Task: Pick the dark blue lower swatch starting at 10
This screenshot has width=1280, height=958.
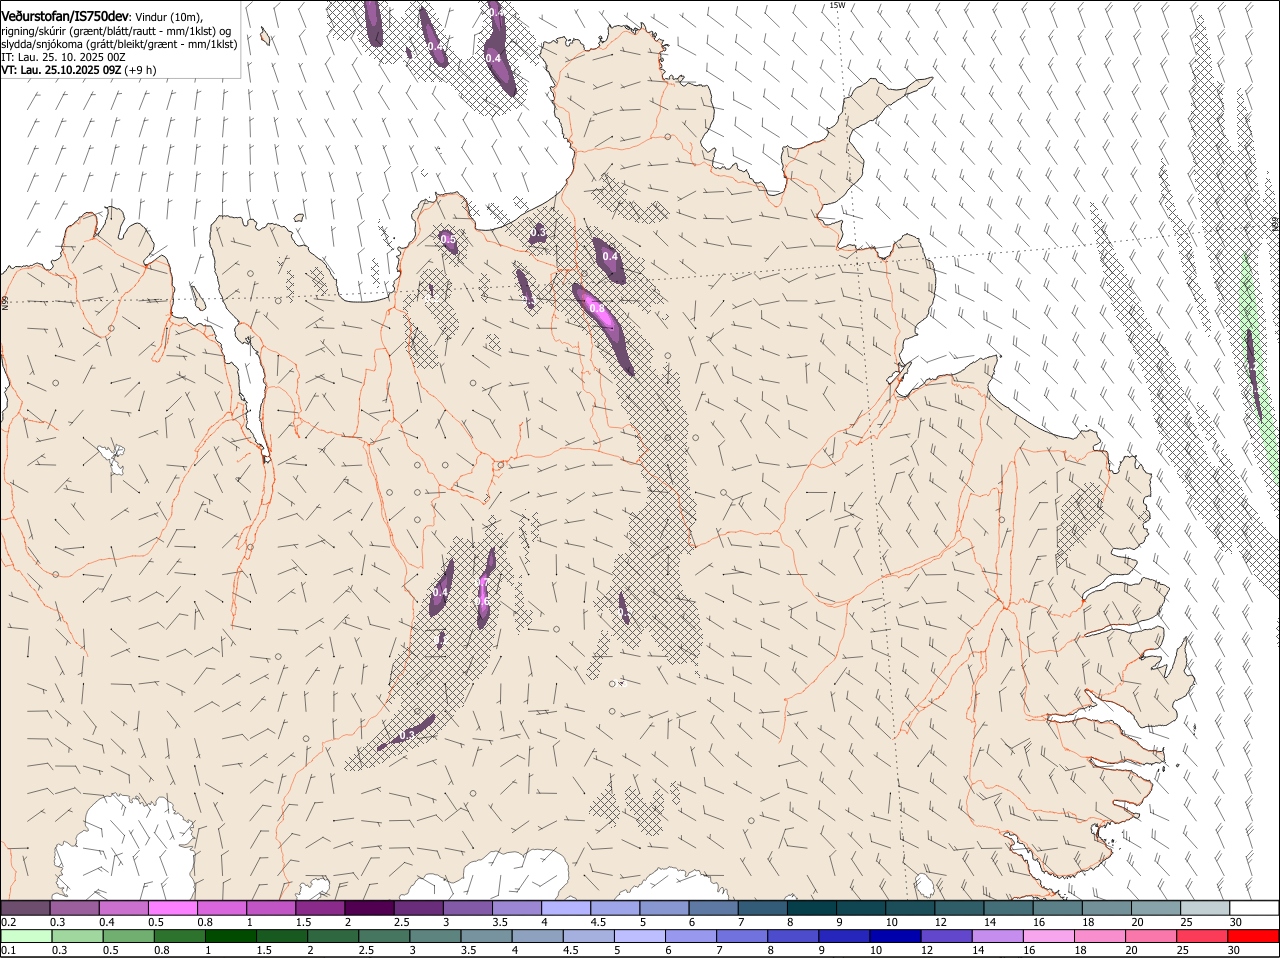Action: (x=896, y=936)
